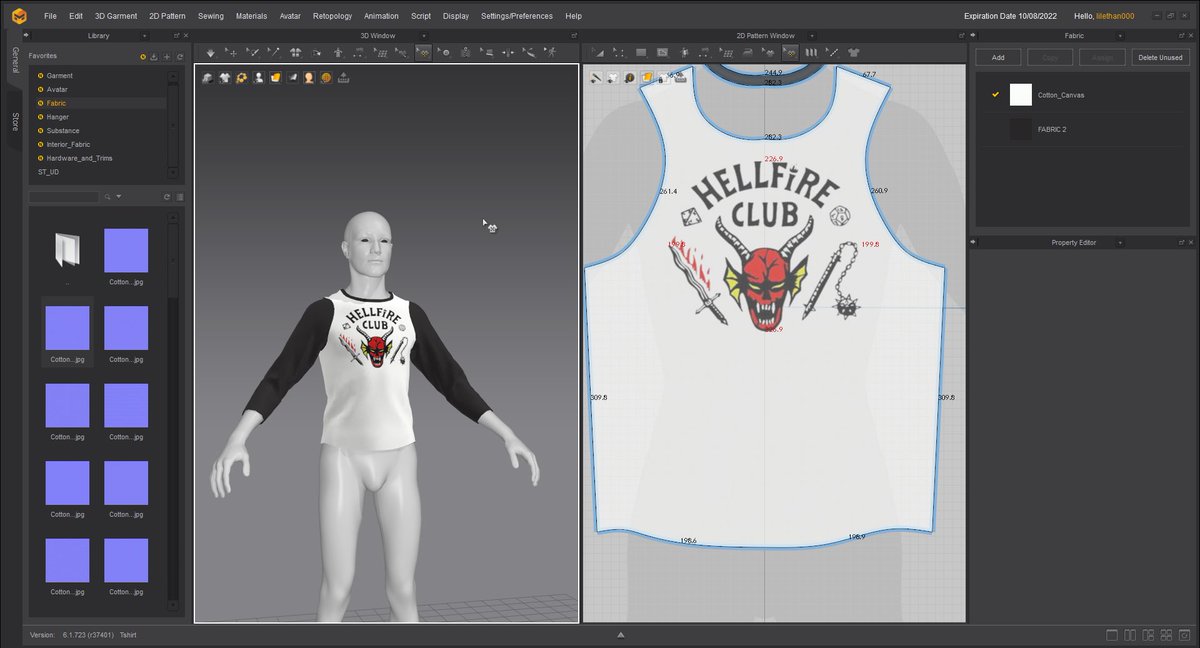Click the refresh icon beside library search
The height and width of the screenshot is (648, 1200).
[167, 197]
